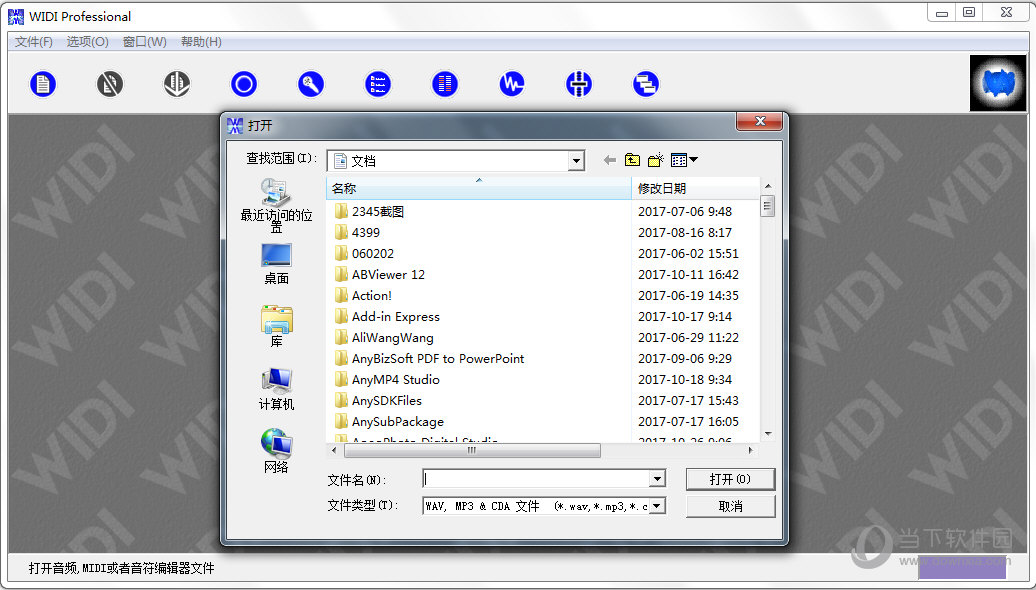1036x590 pixels.
Task: Open Recent Places (最近访问的位置) in sidebar
Action: 276,205
